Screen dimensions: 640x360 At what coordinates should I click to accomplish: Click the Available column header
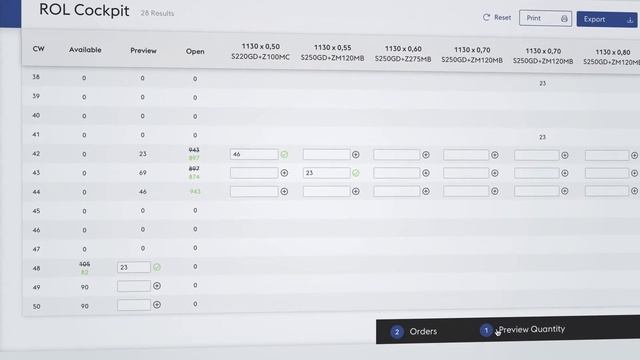[85, 50]
